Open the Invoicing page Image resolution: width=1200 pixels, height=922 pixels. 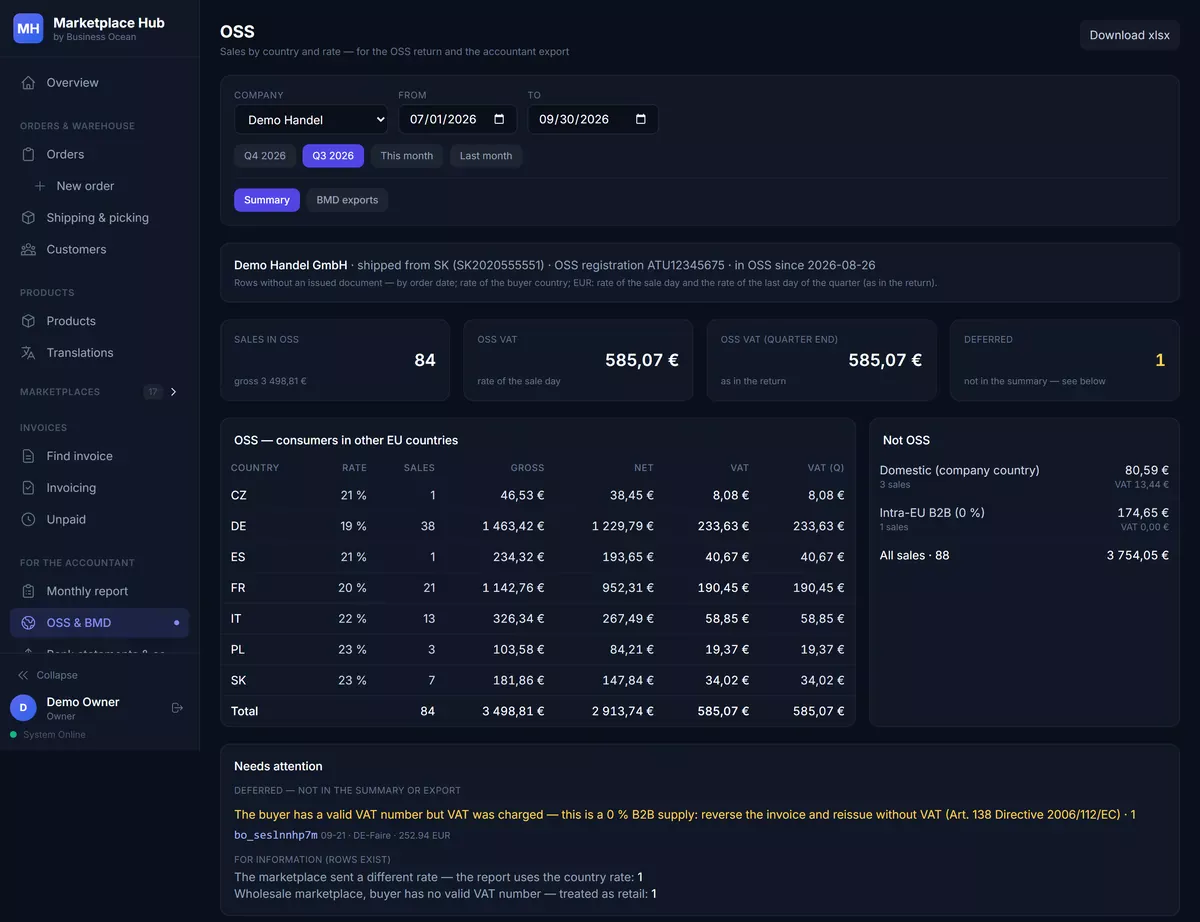[x=99, y=488]
